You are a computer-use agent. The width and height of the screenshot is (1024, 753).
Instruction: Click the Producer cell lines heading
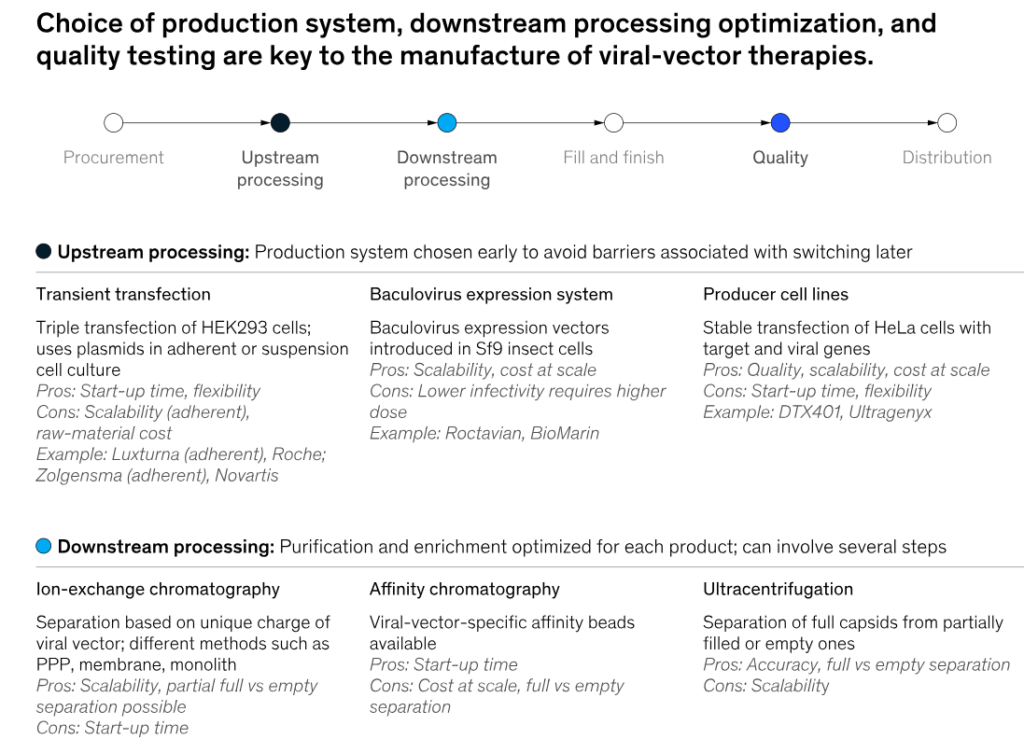[x=775, y=294]
